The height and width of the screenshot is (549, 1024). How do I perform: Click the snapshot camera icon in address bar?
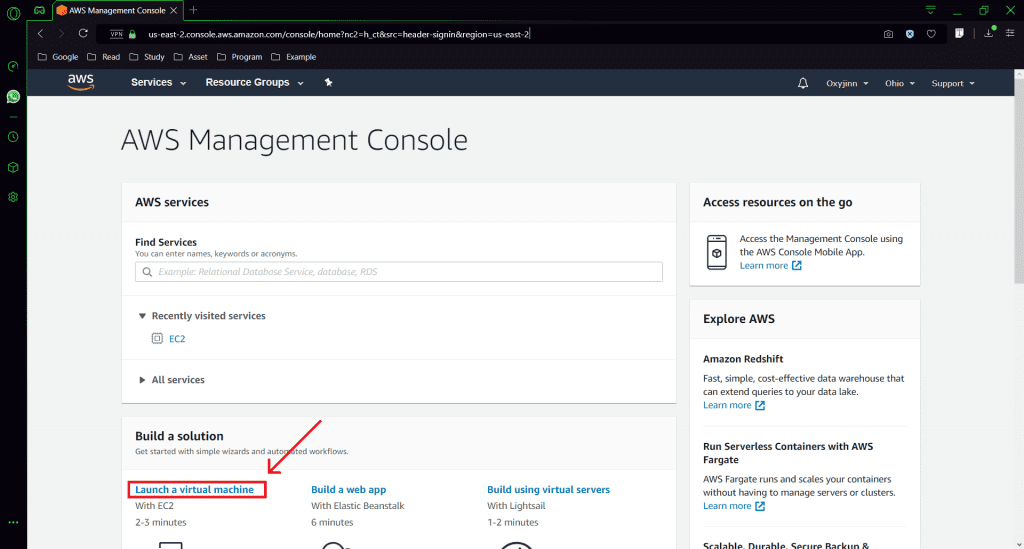[888, 34]
